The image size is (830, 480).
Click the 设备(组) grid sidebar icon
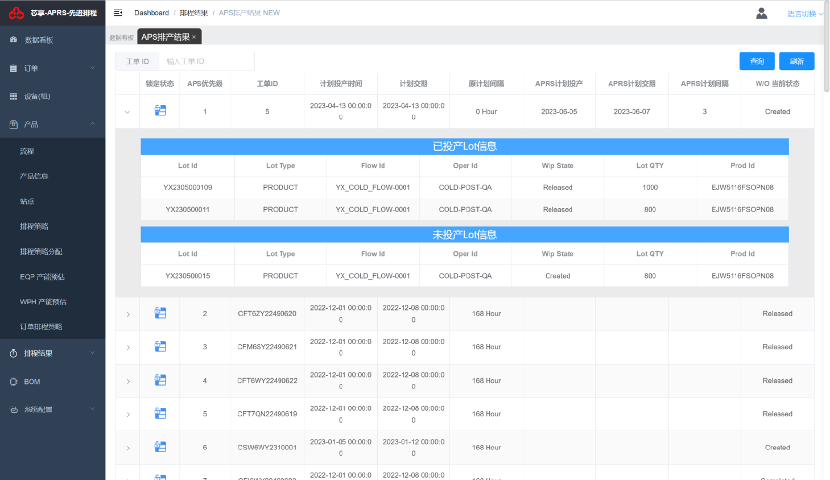pyautogui.click(x=14, y=96)
